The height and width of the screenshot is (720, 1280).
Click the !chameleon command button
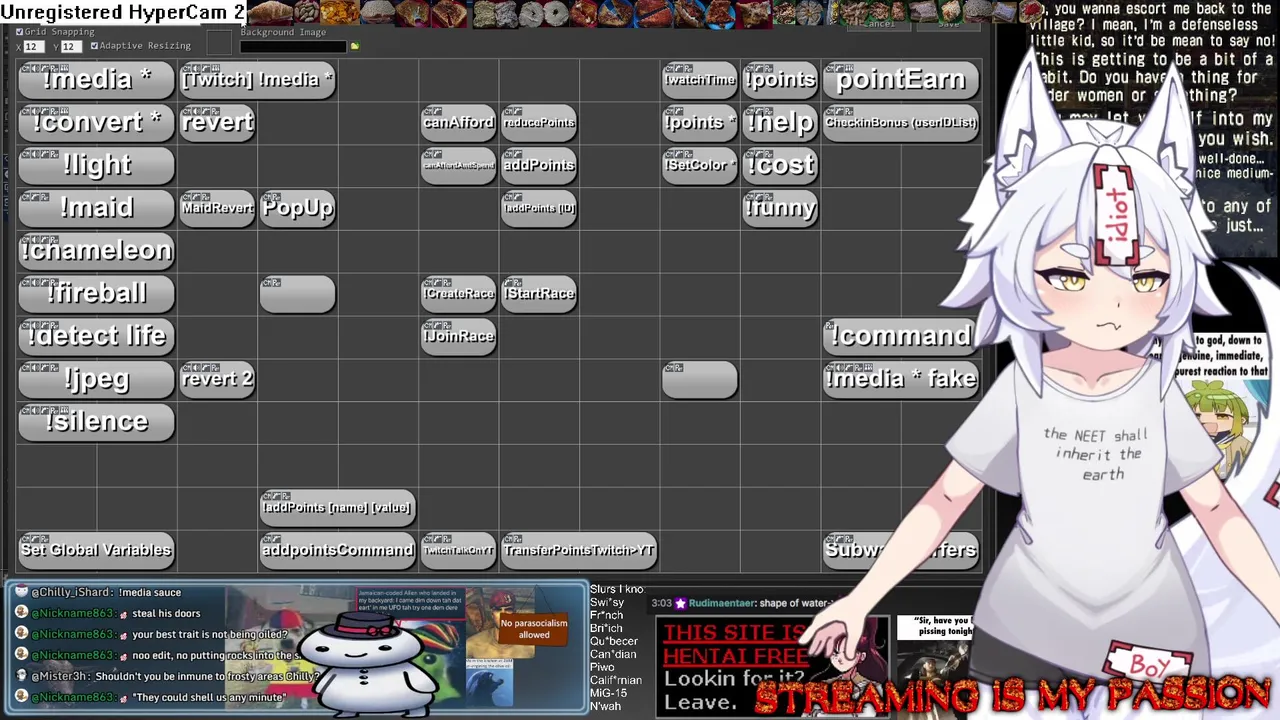[97, 251]
